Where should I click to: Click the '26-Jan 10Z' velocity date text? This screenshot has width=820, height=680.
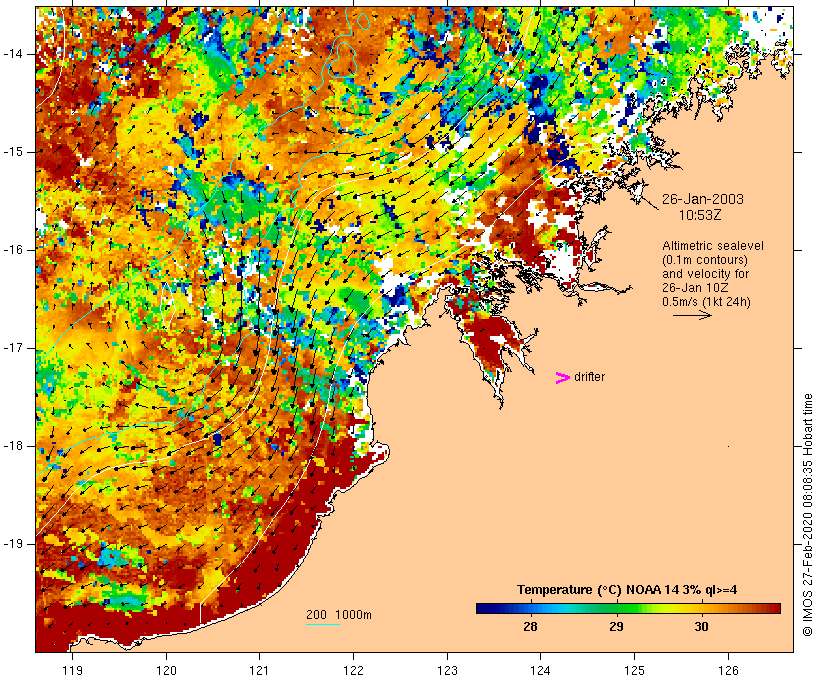click(696, 288)
